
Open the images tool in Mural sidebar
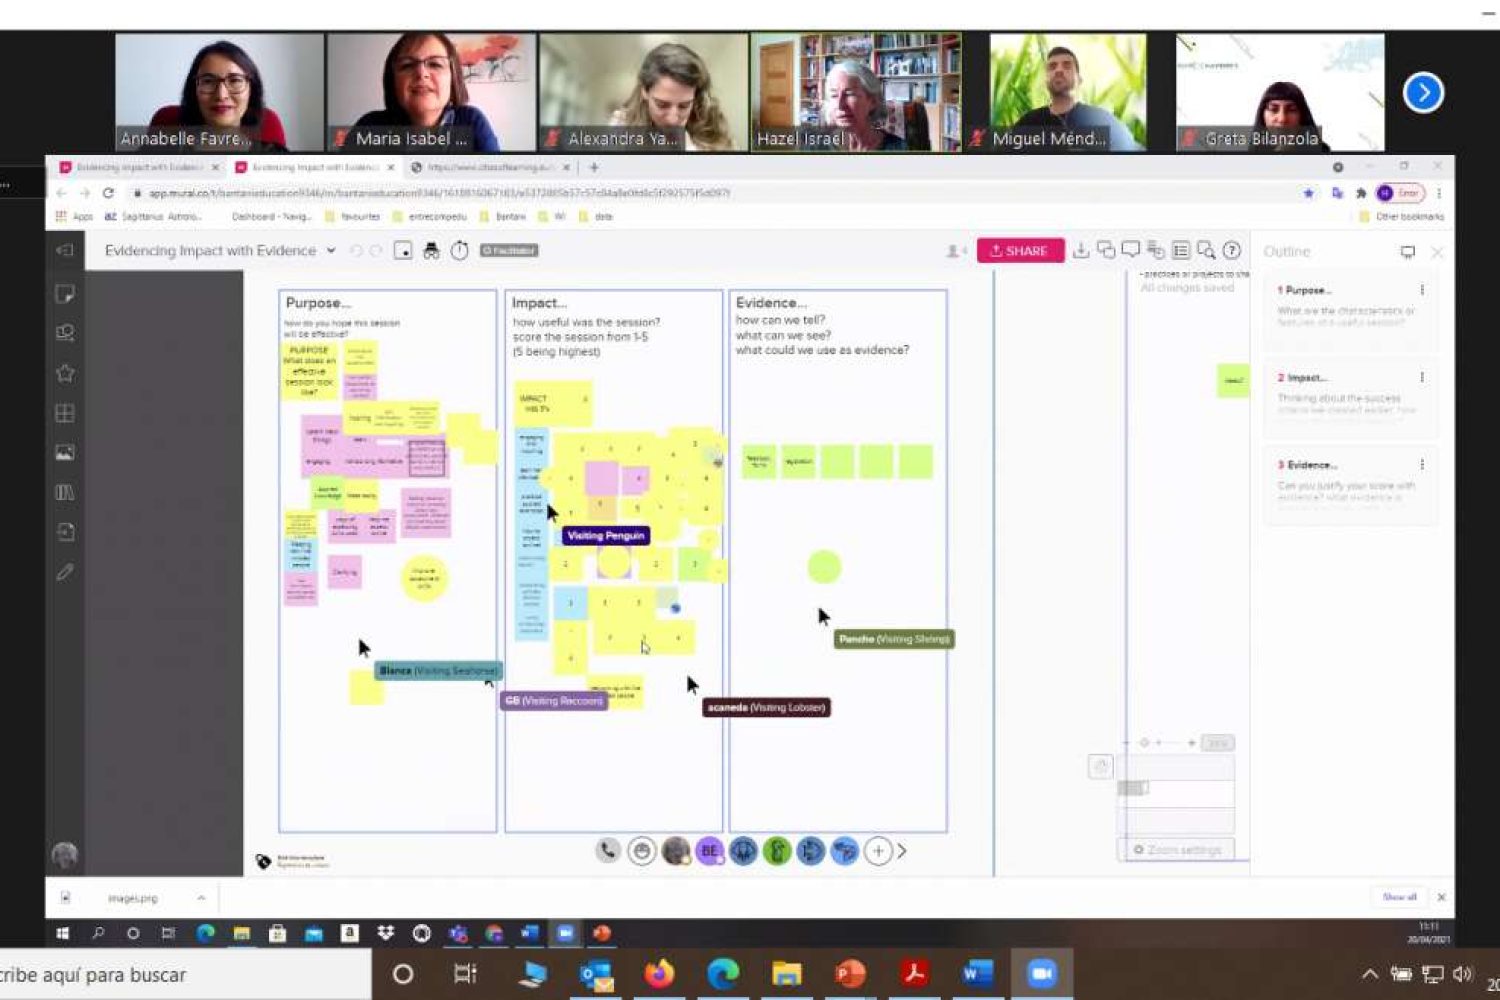pyautogui.click(x=65, y=453)
